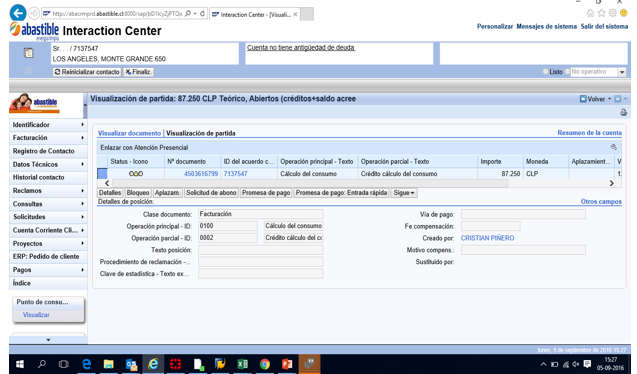The height and width of the screenshot is (374, 637).
Task: Open the browser home icon
Action: (590, 13)
